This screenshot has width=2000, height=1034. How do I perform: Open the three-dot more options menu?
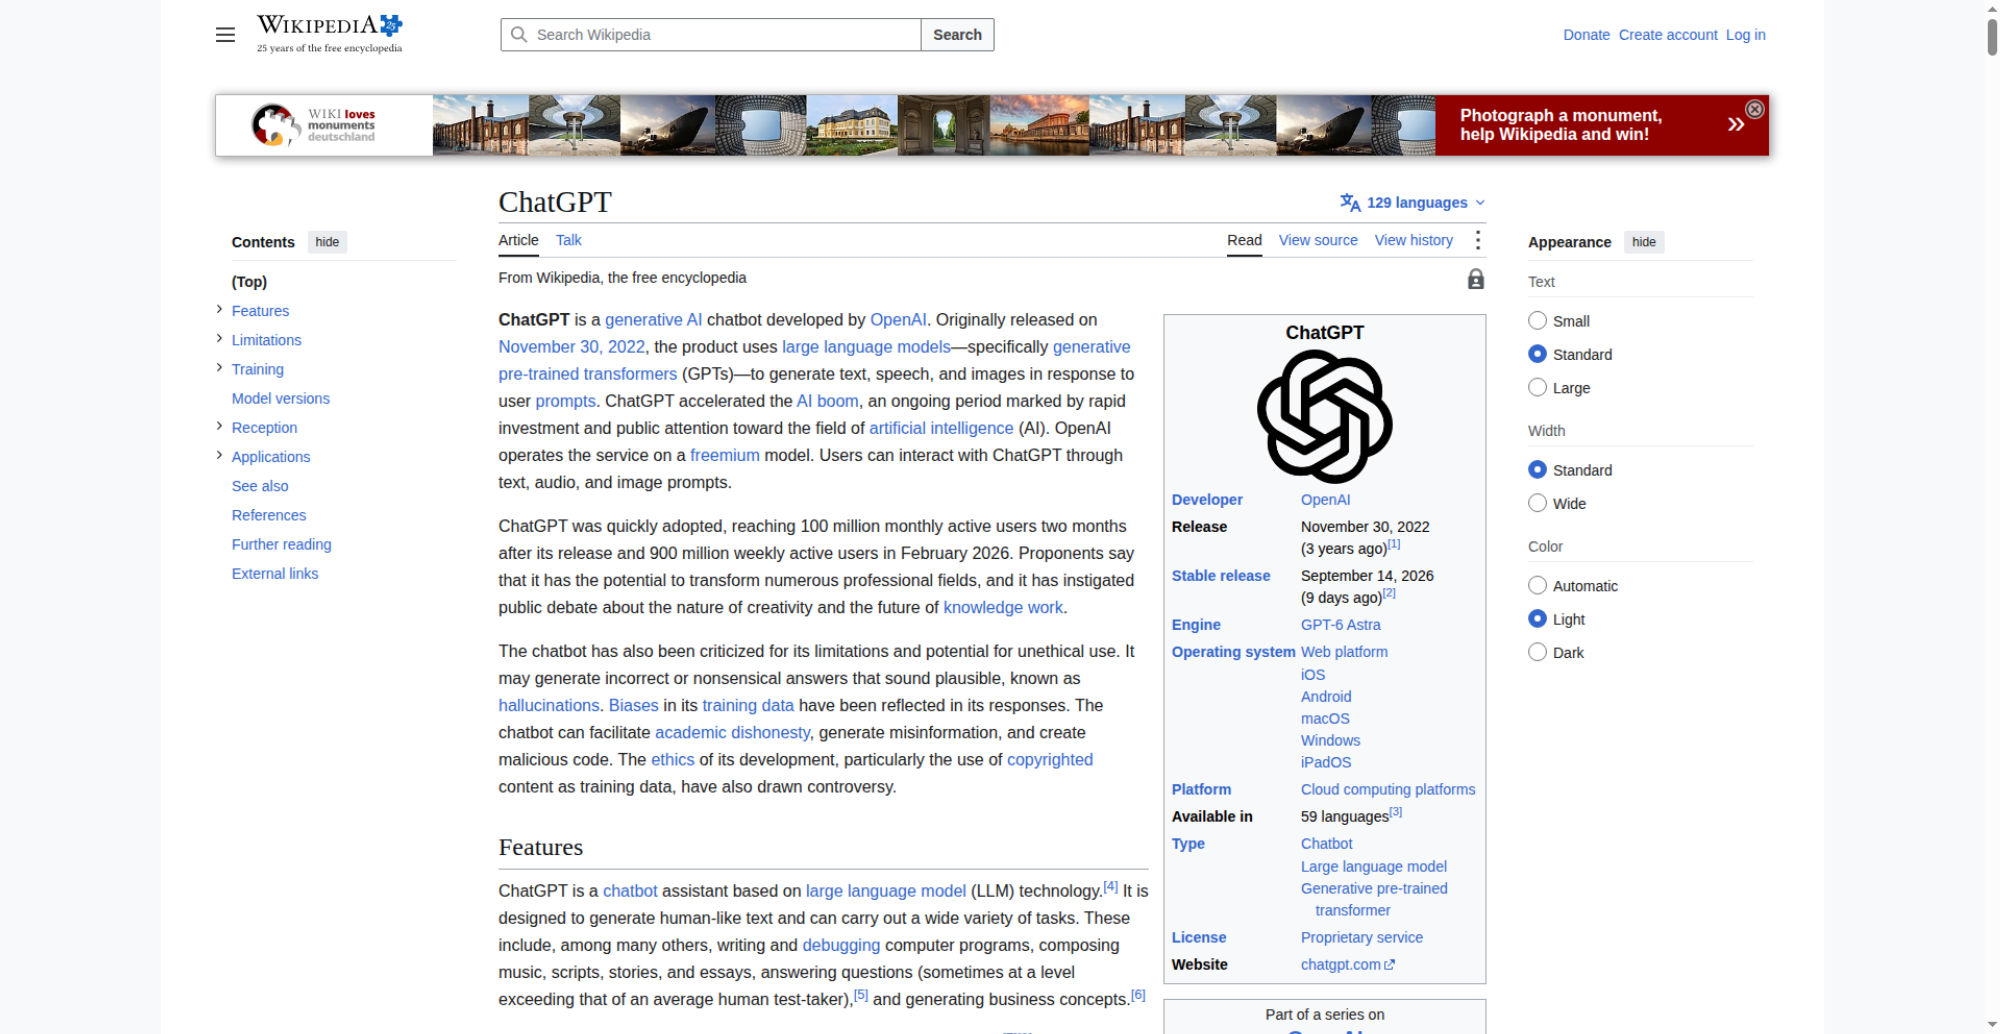coord(1477,240)
